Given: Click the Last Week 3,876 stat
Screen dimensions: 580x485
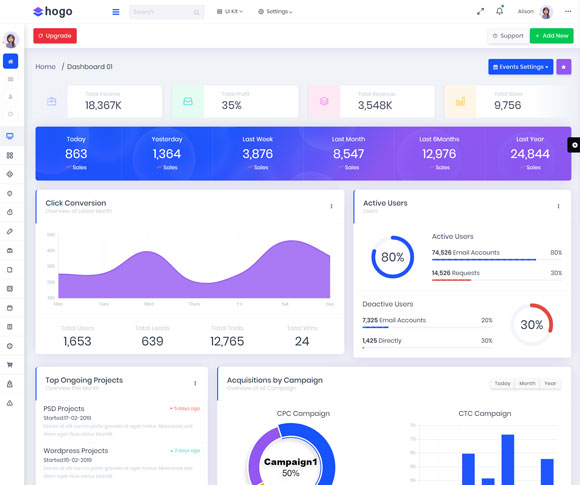Looking at the screenshot, I should click(x=258, y=154).
